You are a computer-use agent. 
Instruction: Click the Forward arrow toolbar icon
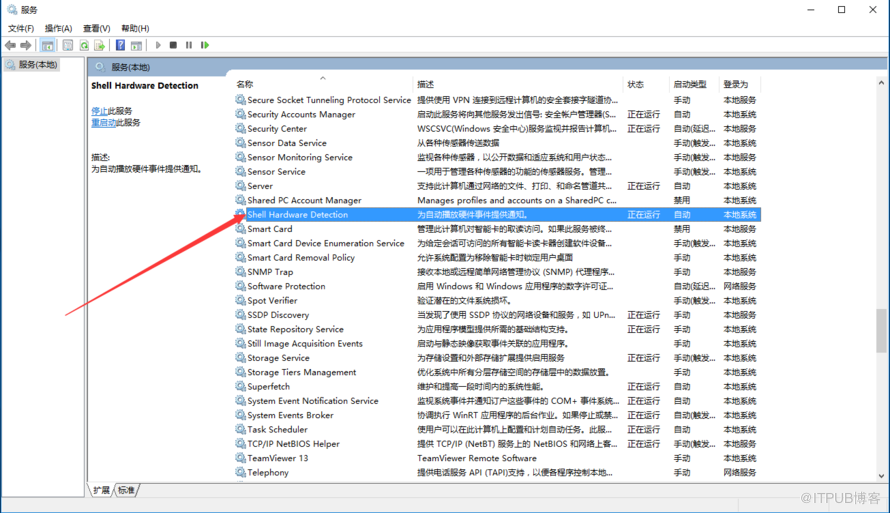26,45
